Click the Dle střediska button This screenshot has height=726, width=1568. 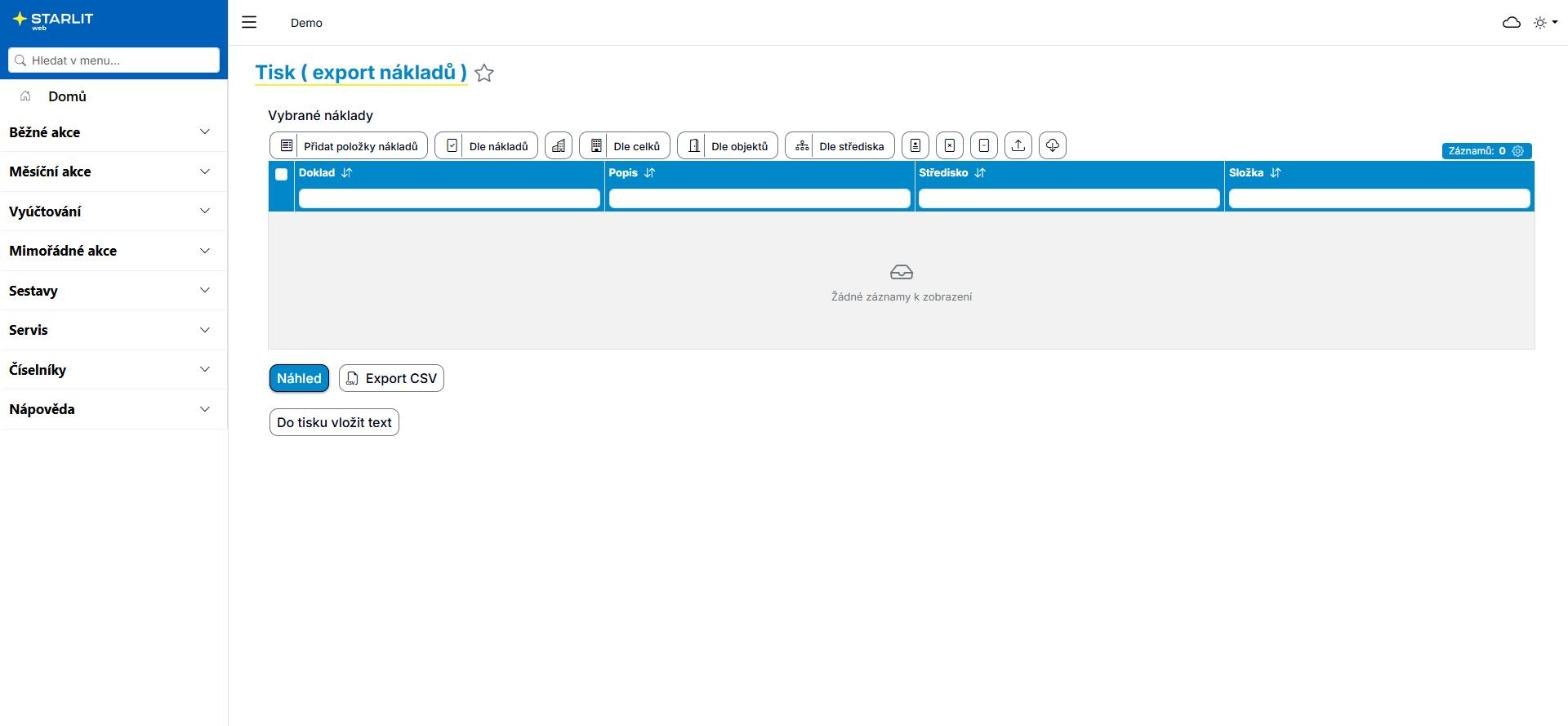839,146
